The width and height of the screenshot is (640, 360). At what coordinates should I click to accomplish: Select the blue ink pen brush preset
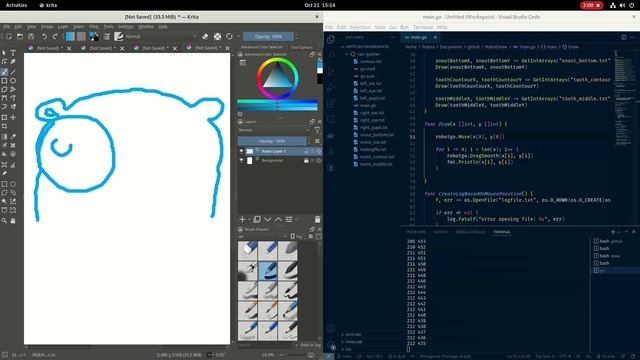(x=268, y=271)
